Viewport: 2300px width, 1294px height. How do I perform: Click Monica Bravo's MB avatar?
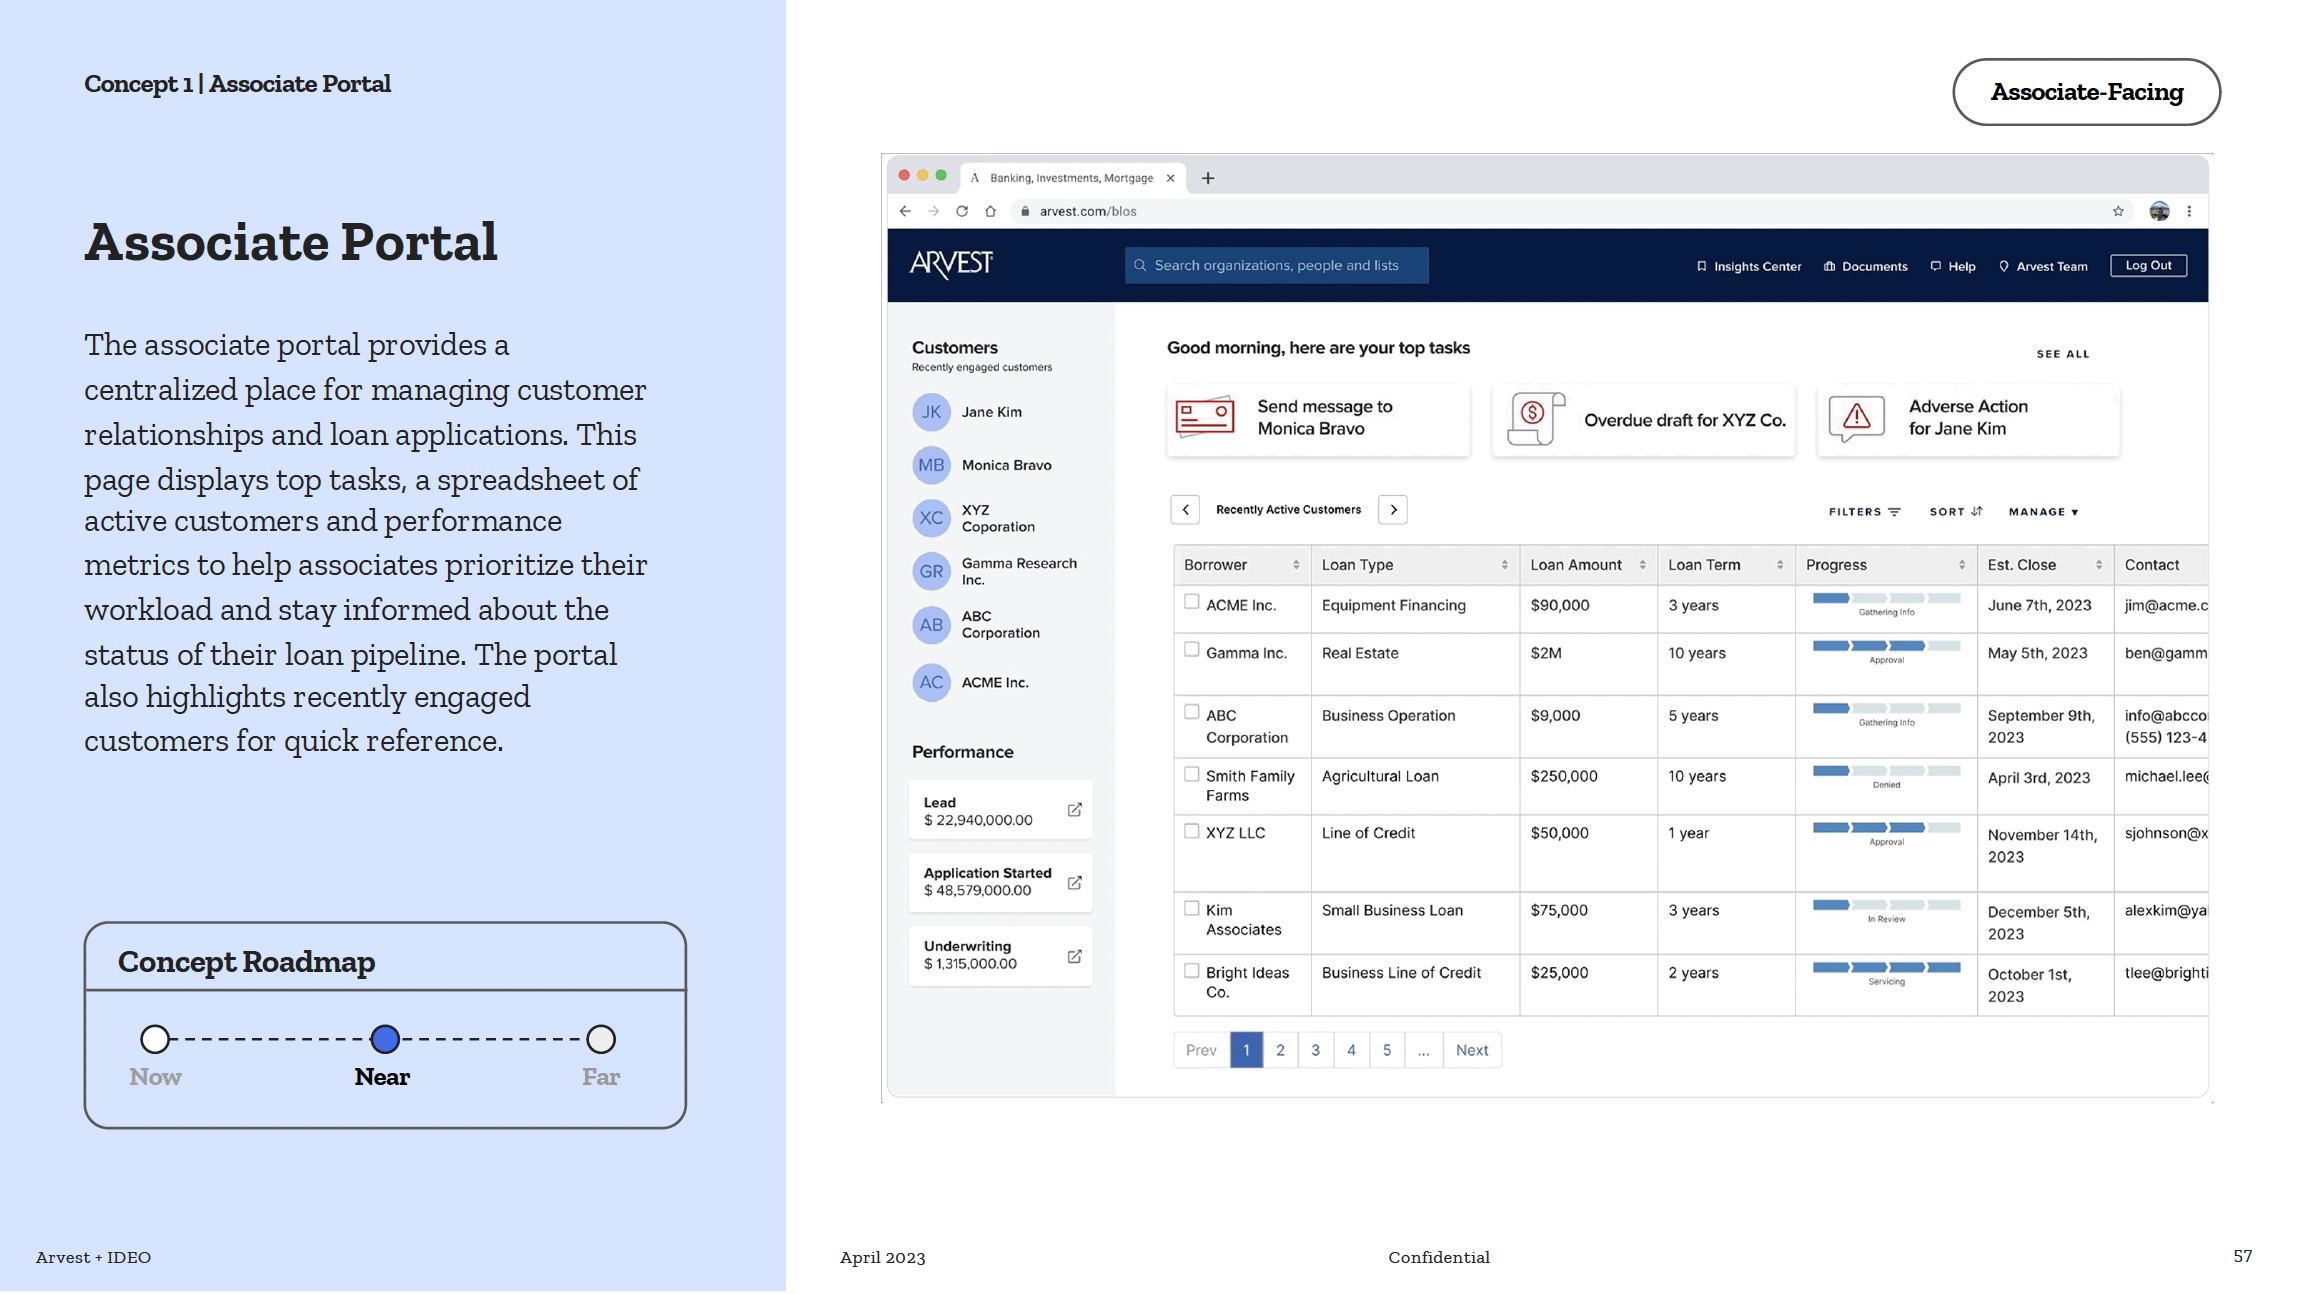click(x=931, y=465)
